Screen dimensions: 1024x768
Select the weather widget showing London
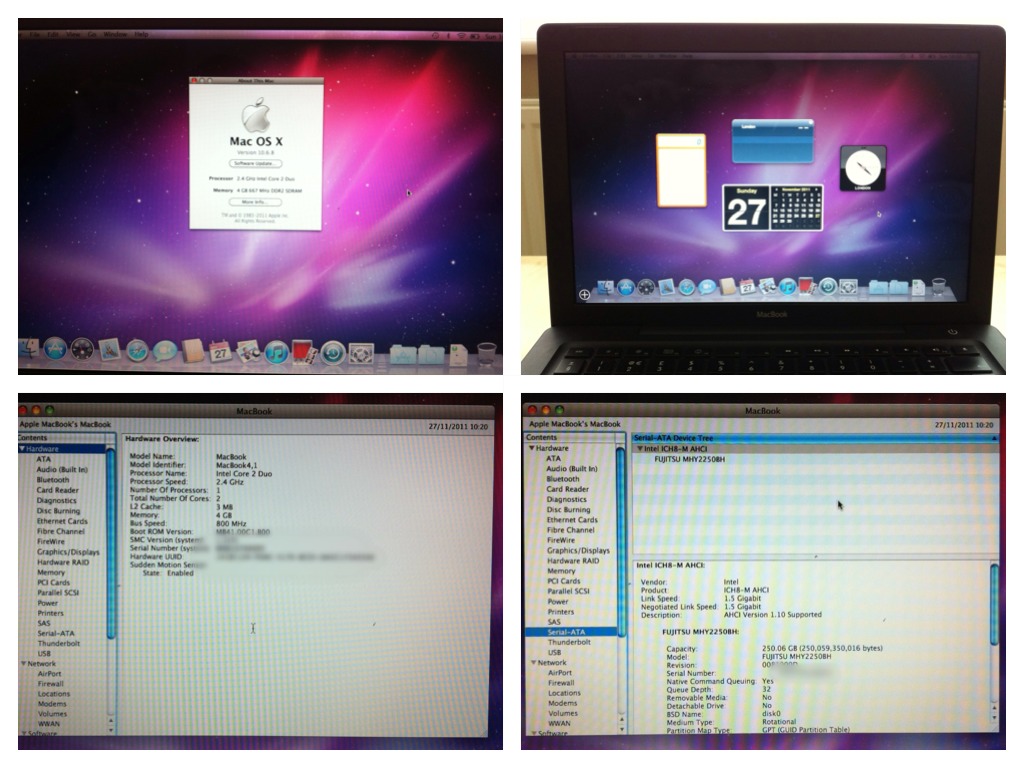(773, 140)
